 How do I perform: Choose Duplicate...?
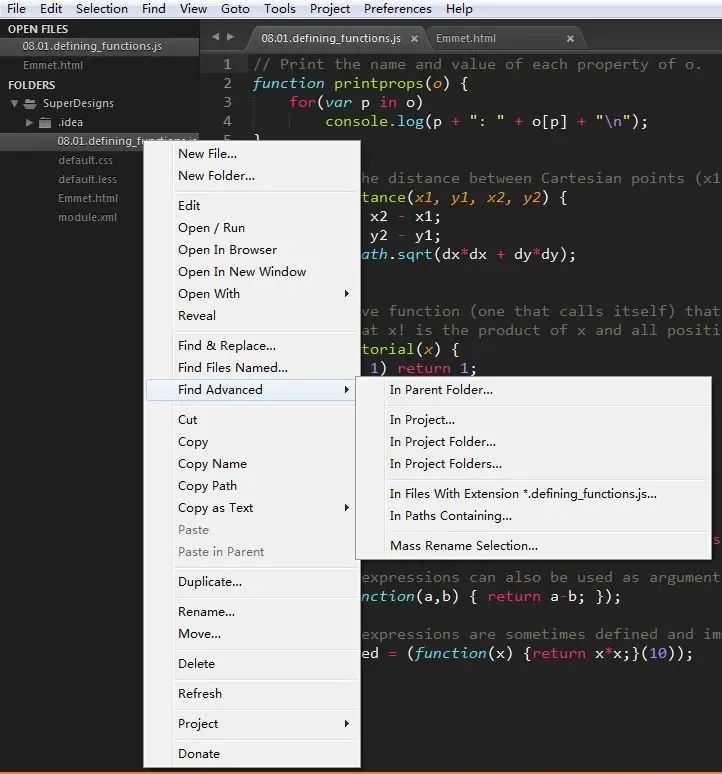(x=252, y=581)
